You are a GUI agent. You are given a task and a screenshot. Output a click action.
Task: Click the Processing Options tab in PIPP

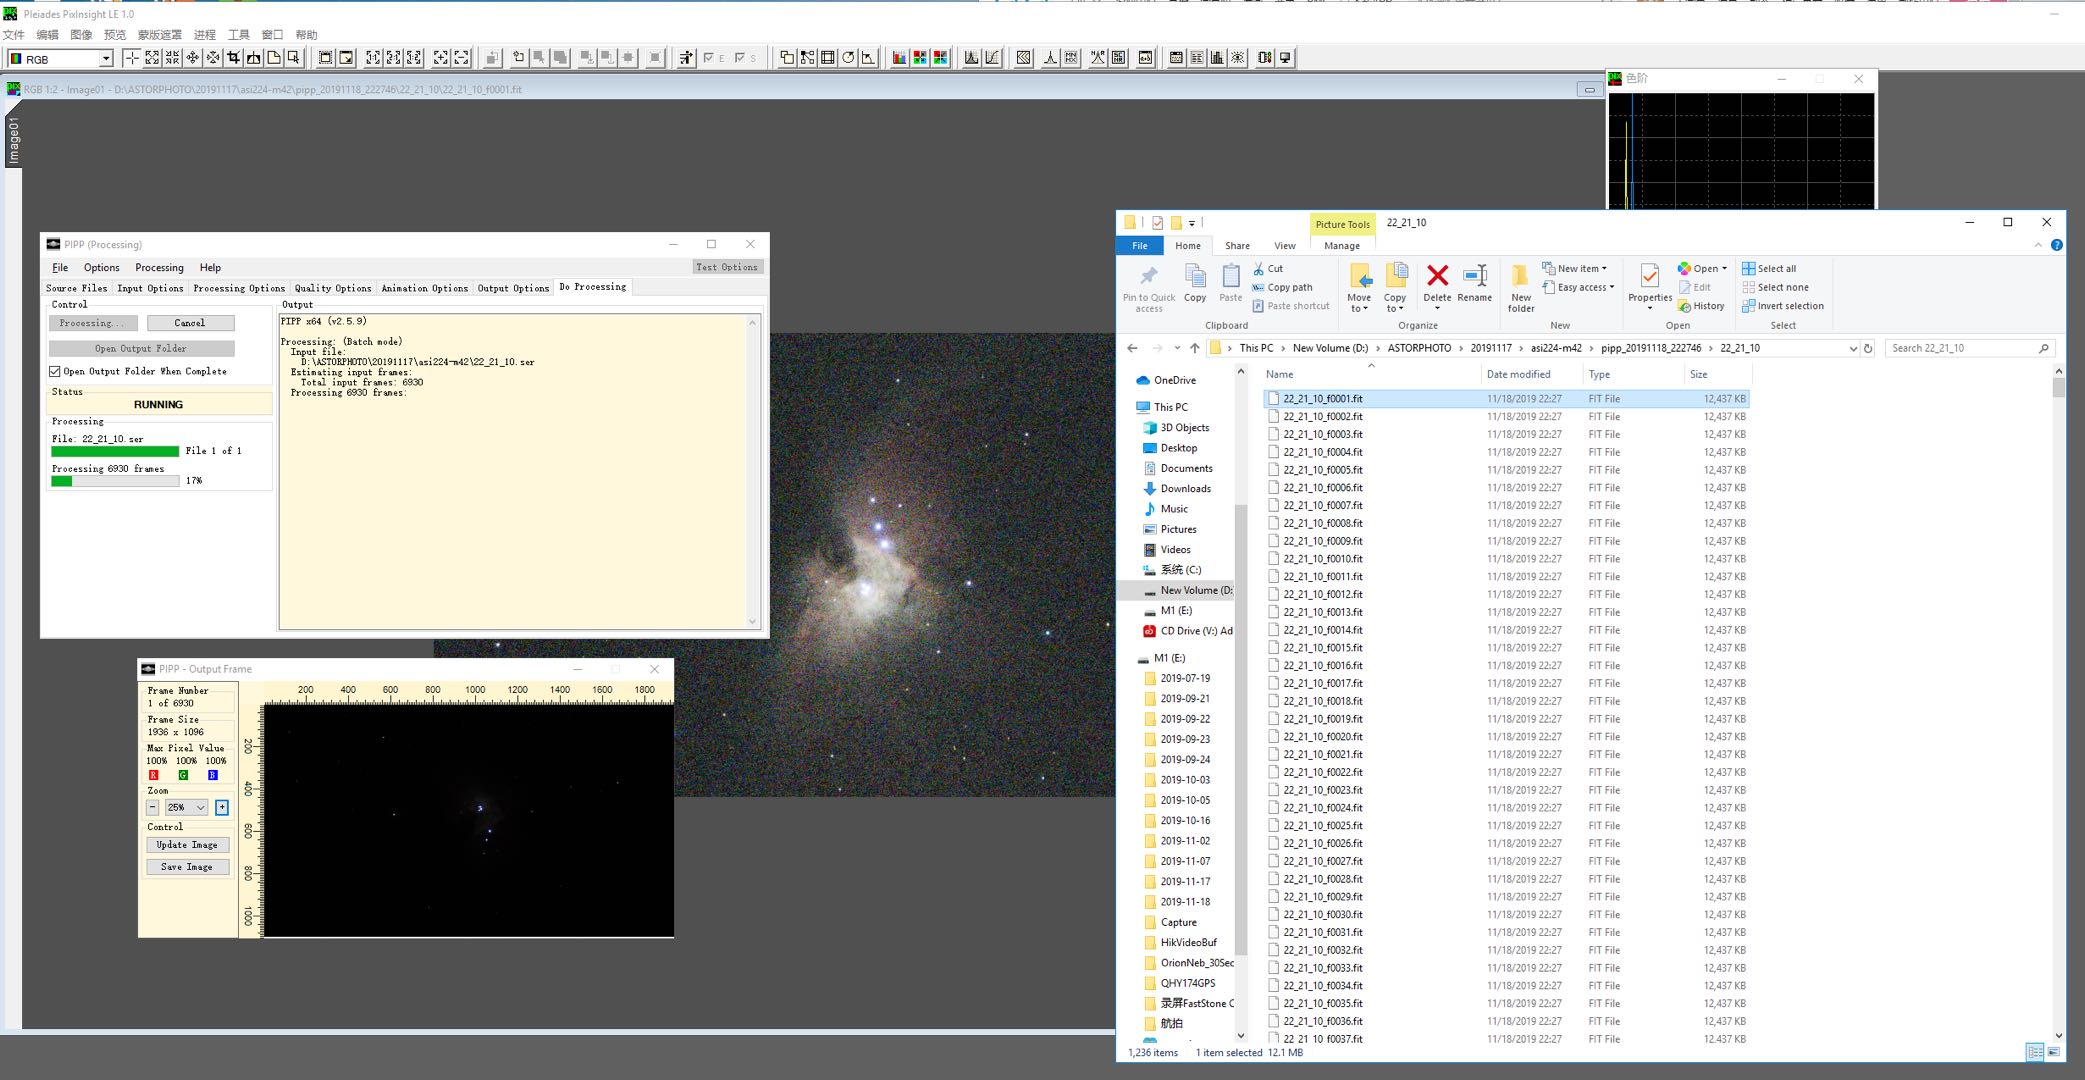[x=240, y=288]
